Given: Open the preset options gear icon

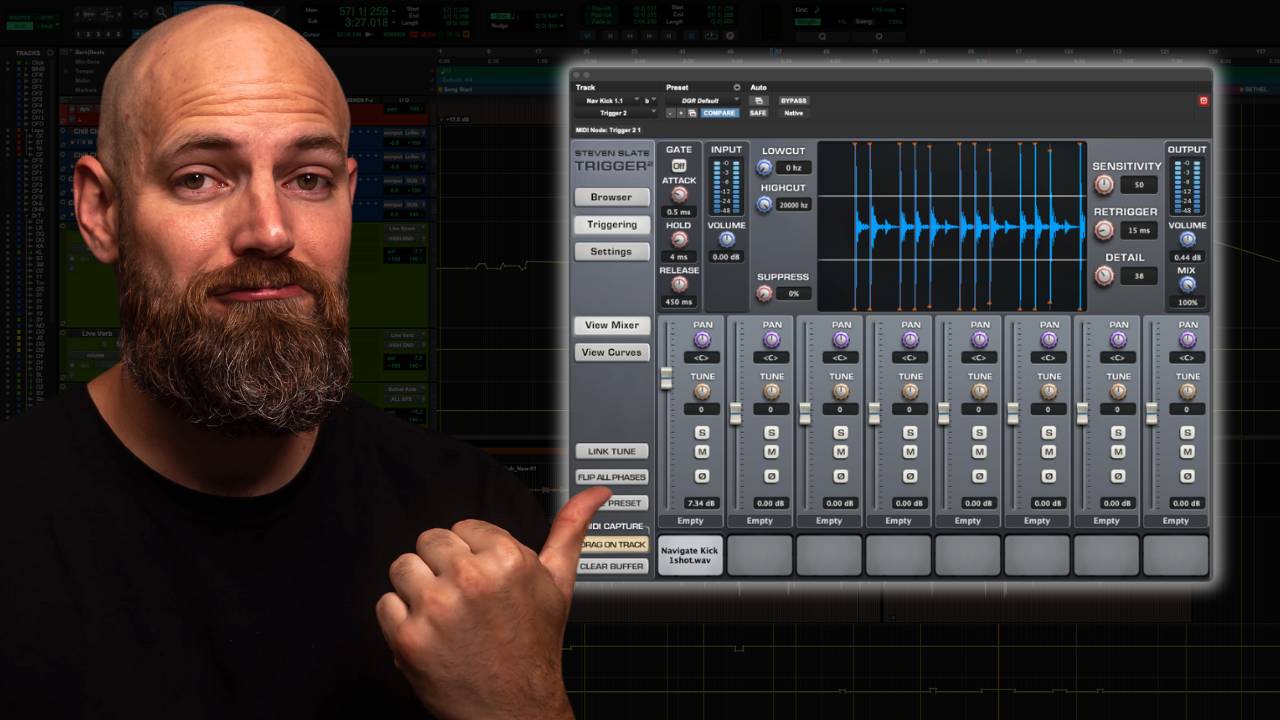Looking at the screenshot, I should 737,87.
